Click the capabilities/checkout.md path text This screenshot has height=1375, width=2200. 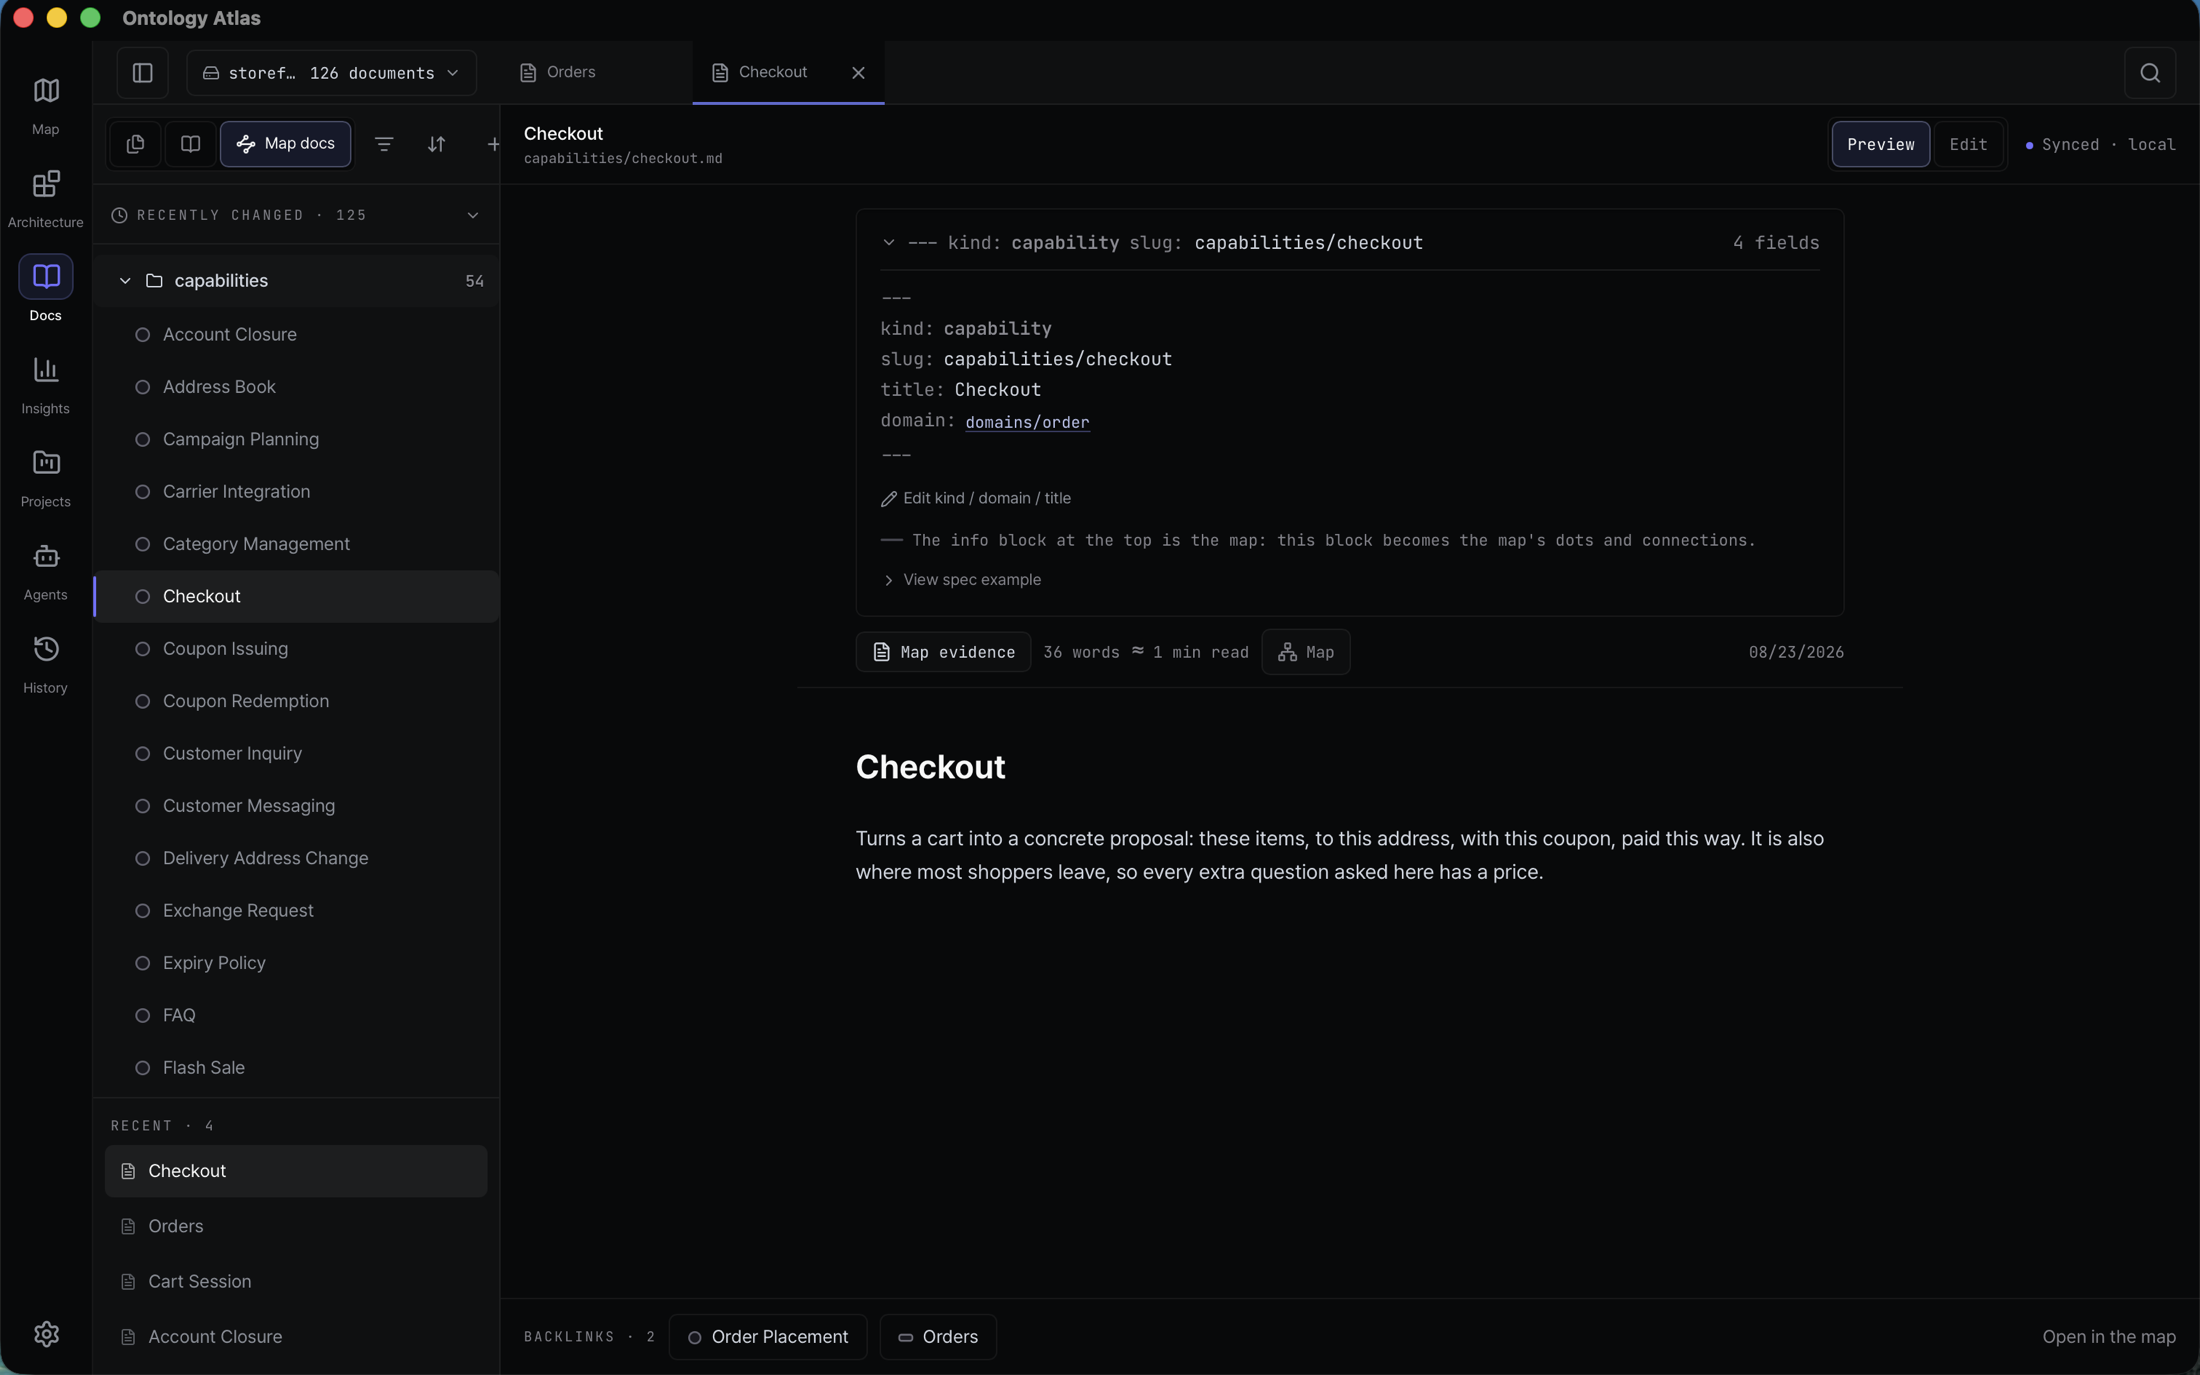tap(623, 159)
